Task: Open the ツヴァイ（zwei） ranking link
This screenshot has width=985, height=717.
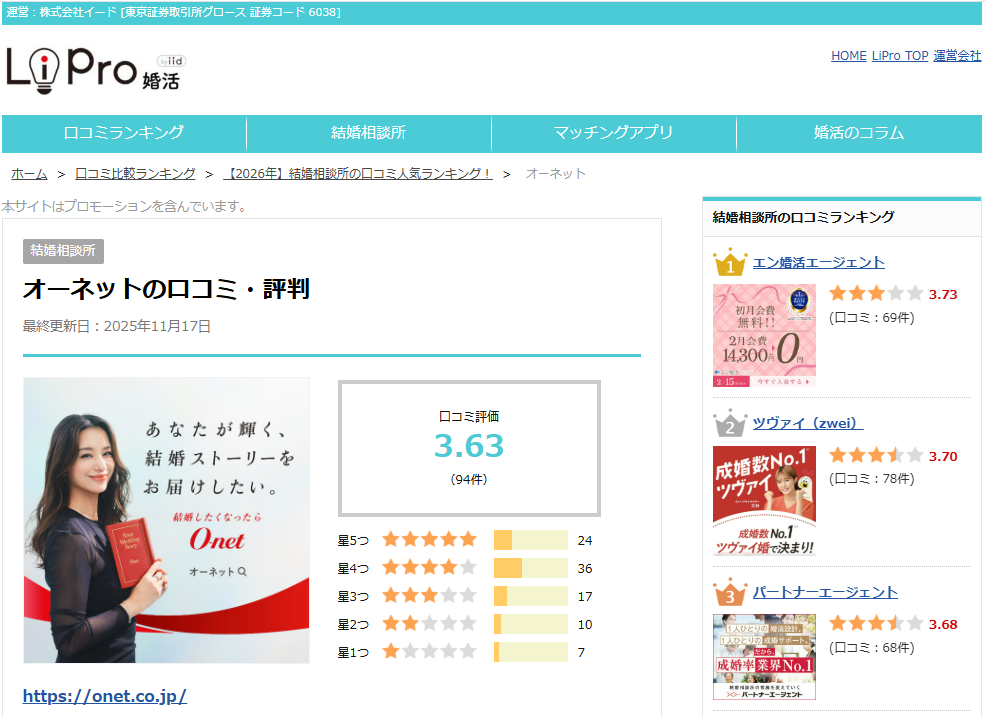Action: click(808, 423)
